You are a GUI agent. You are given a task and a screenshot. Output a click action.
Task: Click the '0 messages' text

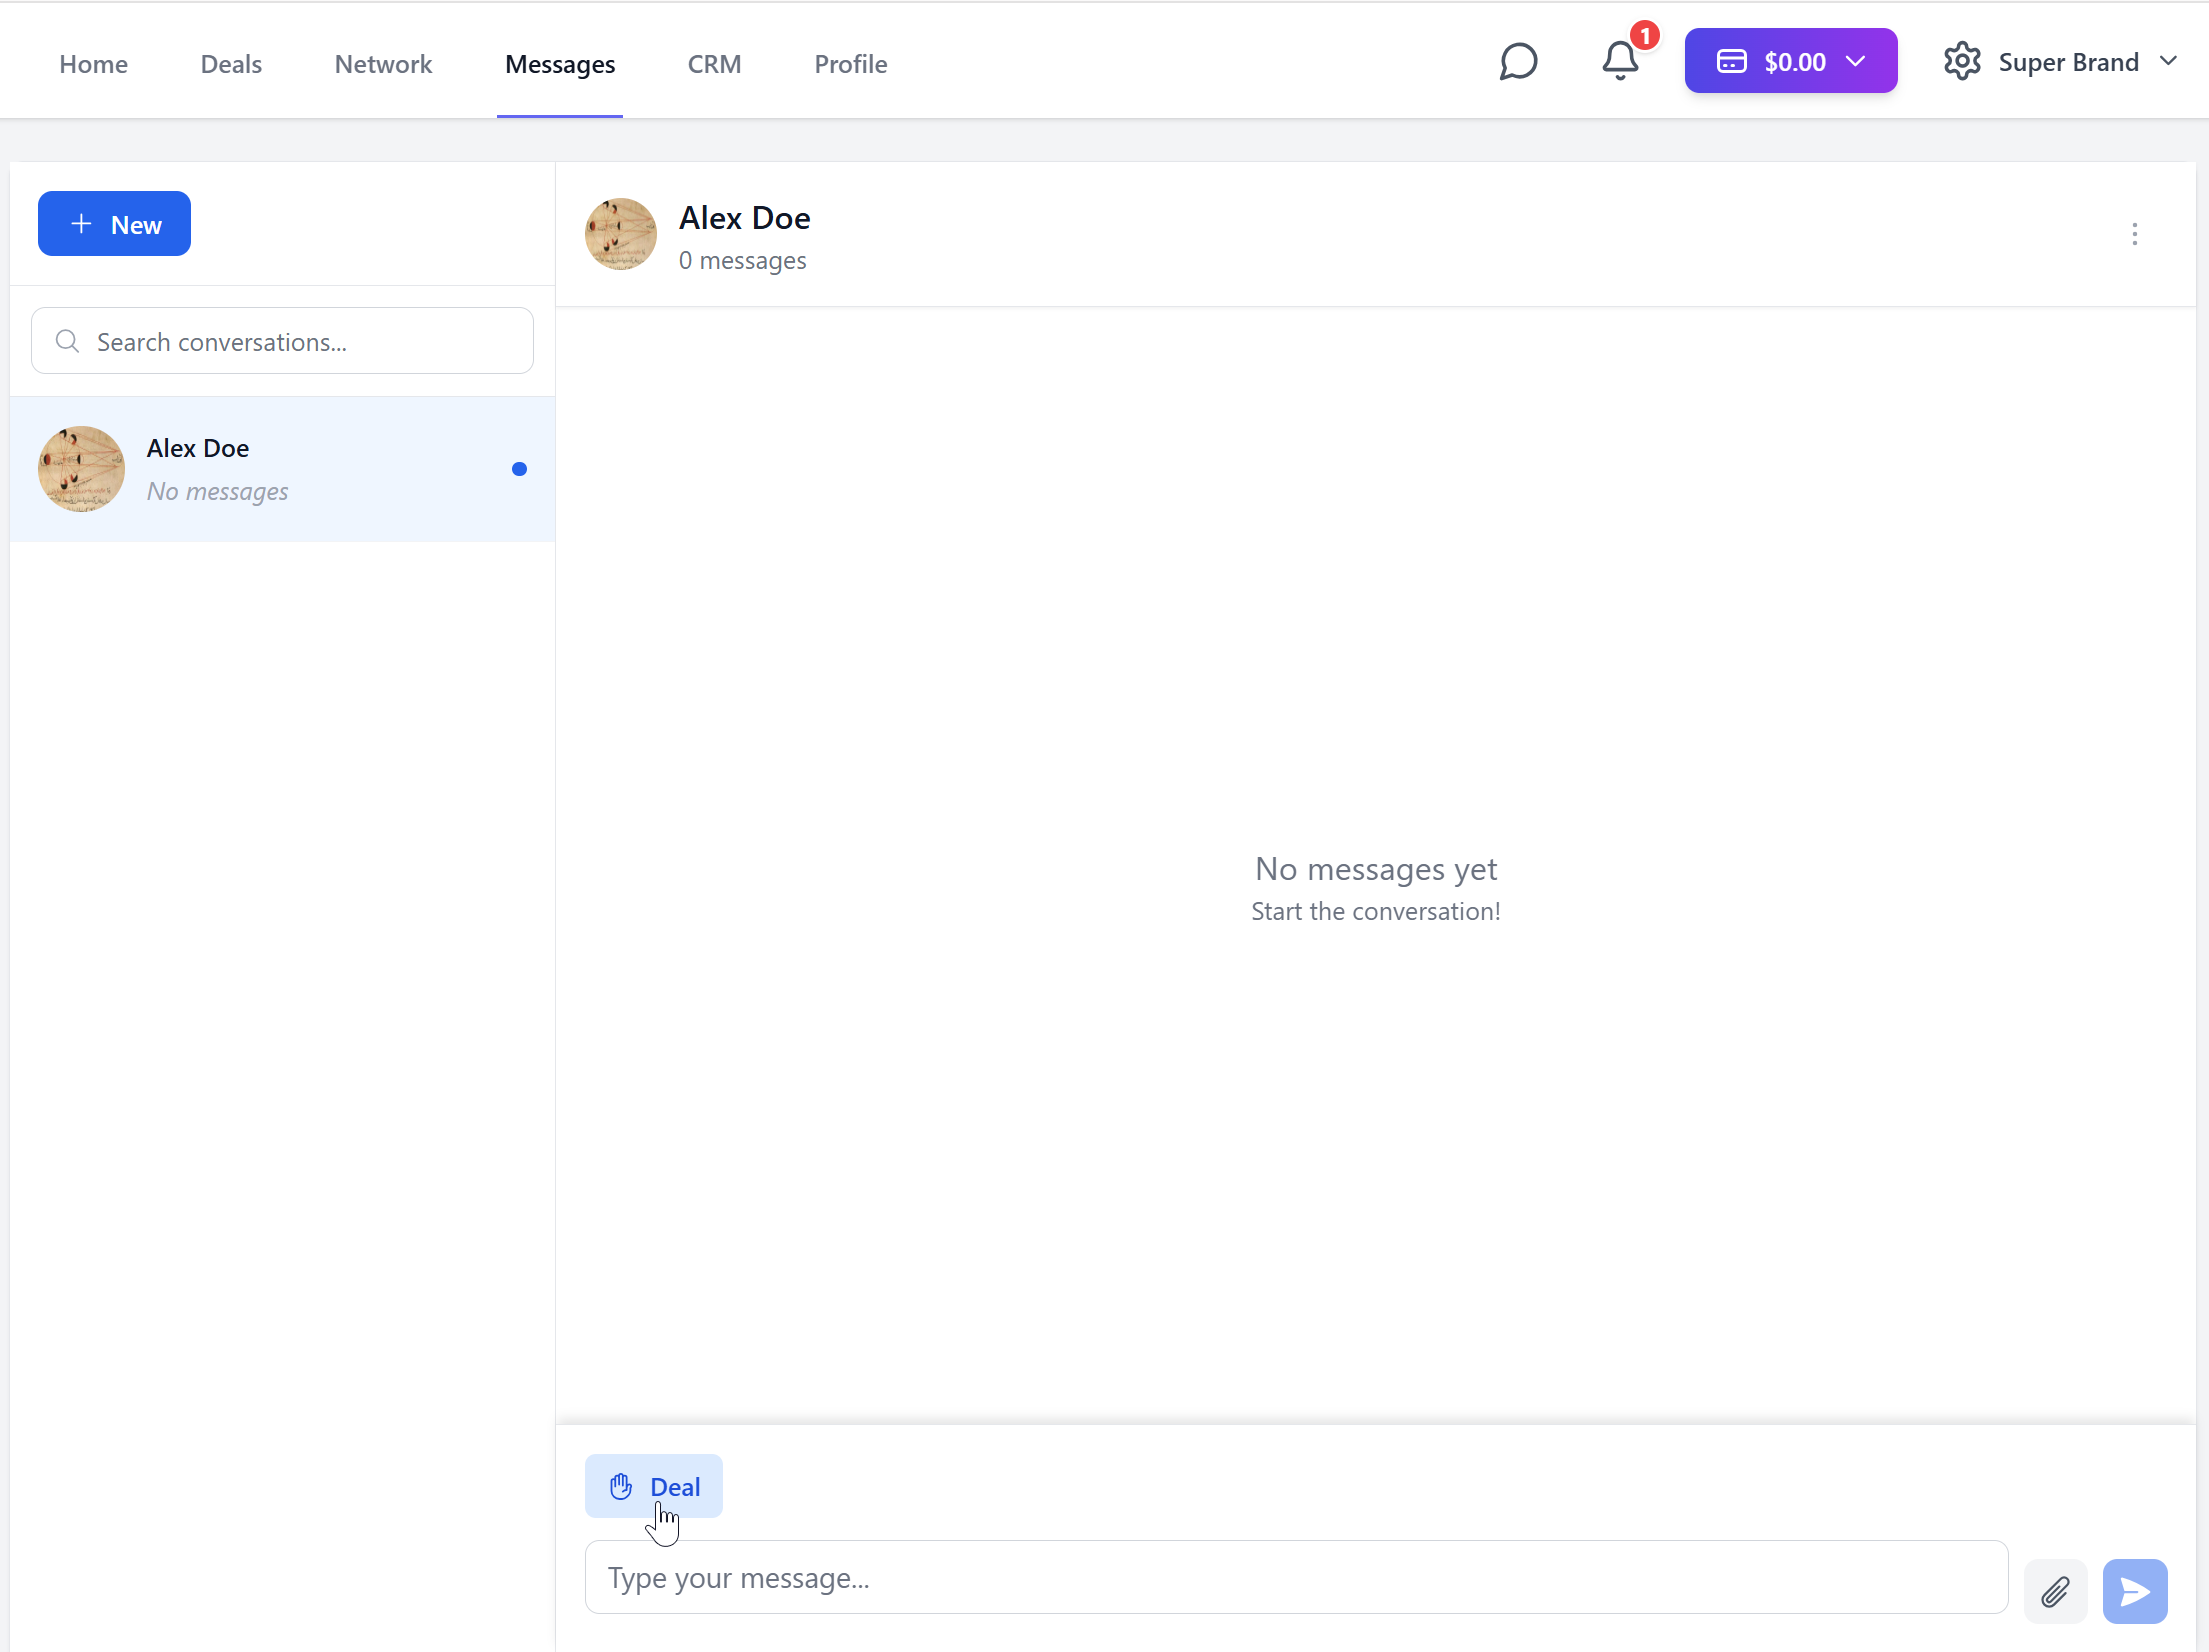point(742,261)
